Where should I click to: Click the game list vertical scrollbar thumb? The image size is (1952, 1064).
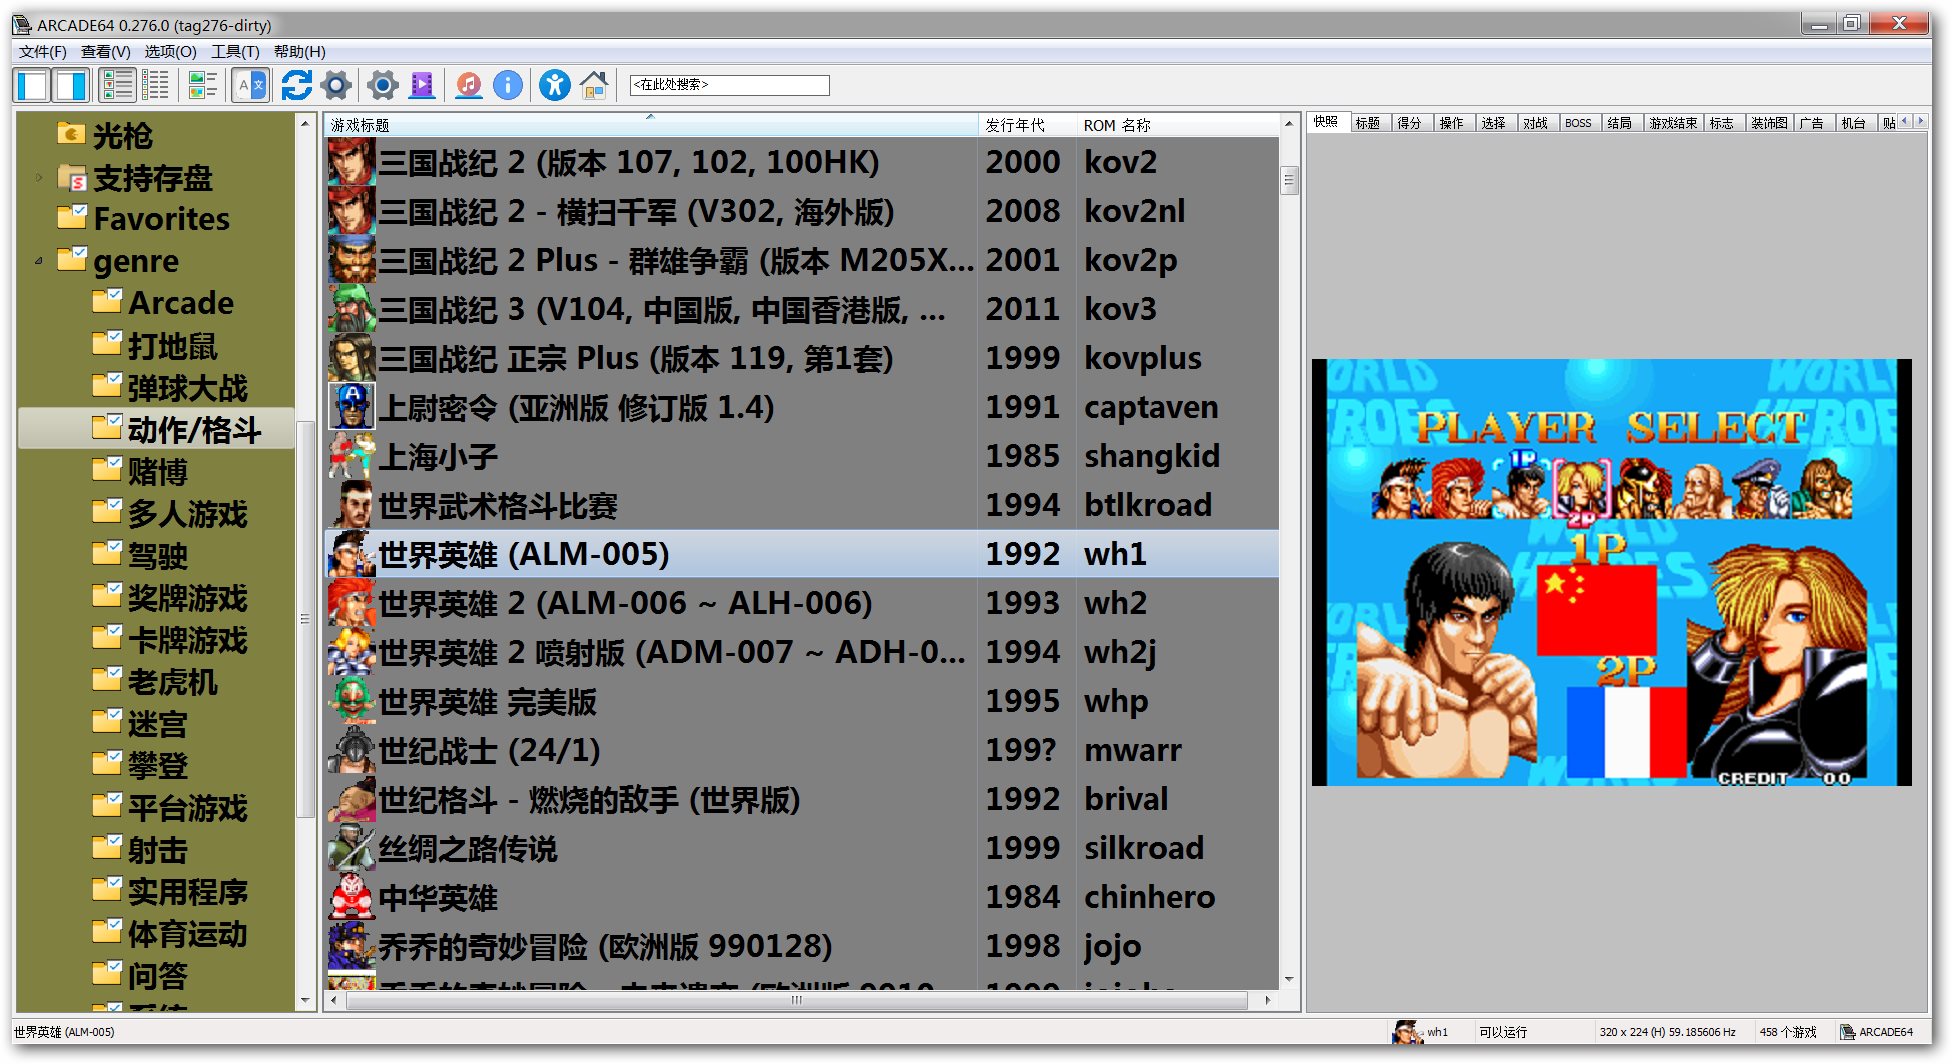(x=1289, y=180)
